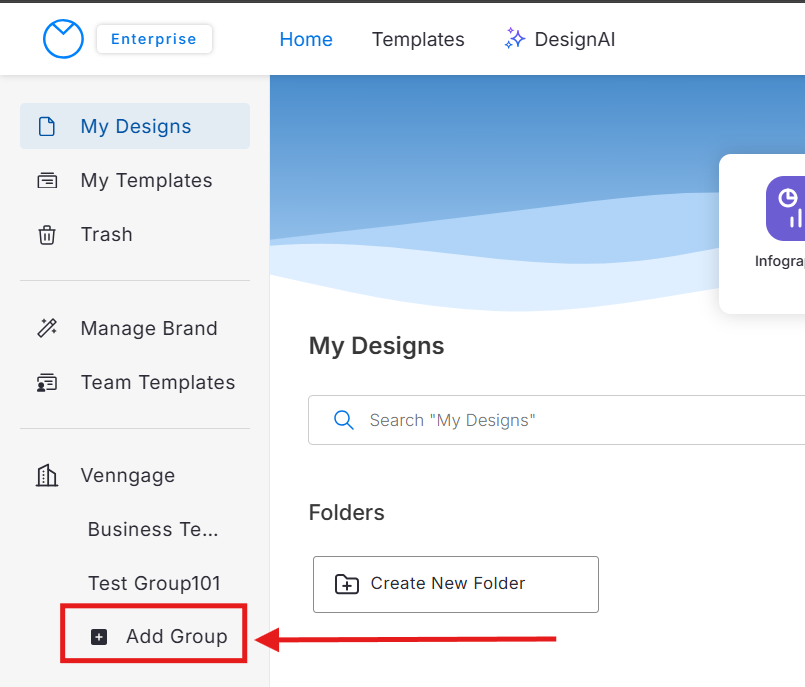Click the Add Group text label
Image resolution: width=805 pixels, height=687 pixels.
point(177,637)
